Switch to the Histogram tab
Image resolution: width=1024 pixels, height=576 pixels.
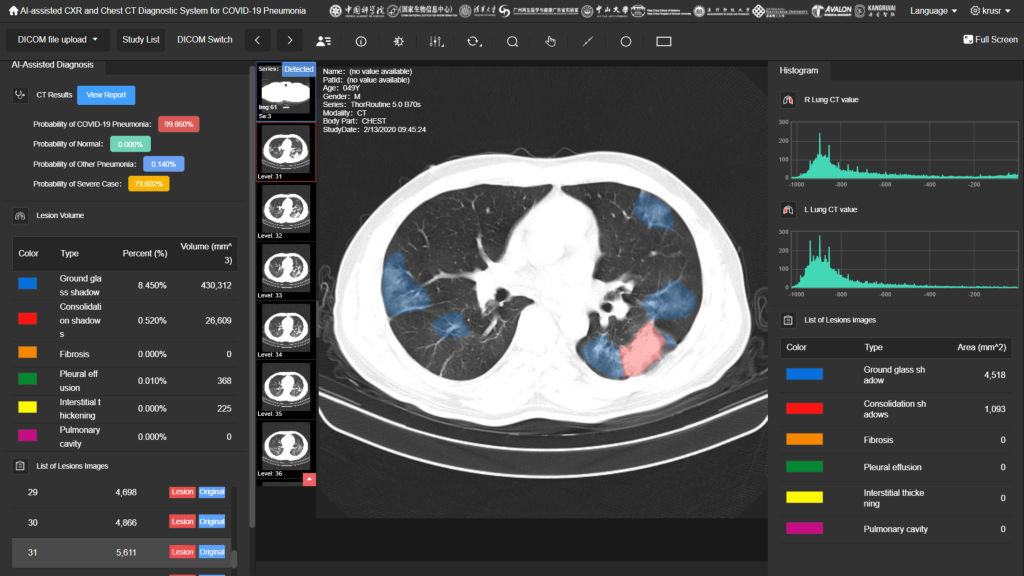[799, 70]
